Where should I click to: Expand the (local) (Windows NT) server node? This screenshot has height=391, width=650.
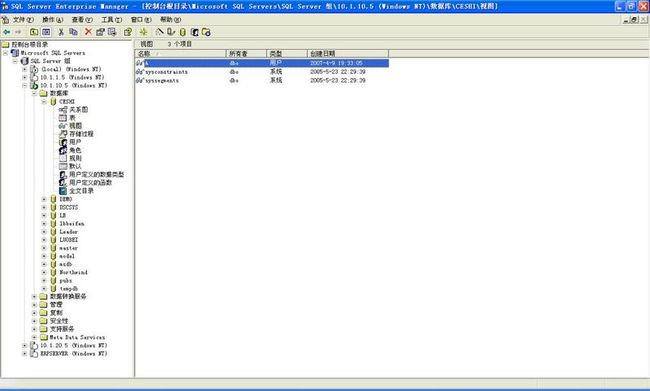(24, 69)
